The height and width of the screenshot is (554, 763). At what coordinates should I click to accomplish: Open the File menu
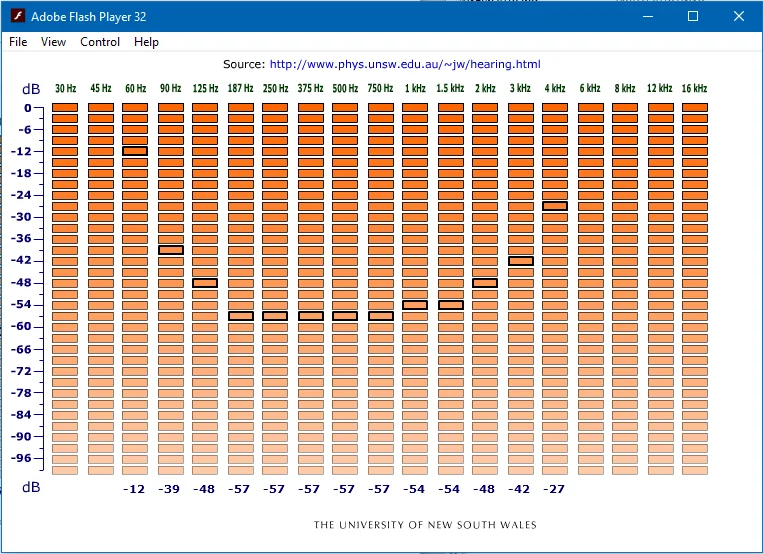[x=18, y=42]
